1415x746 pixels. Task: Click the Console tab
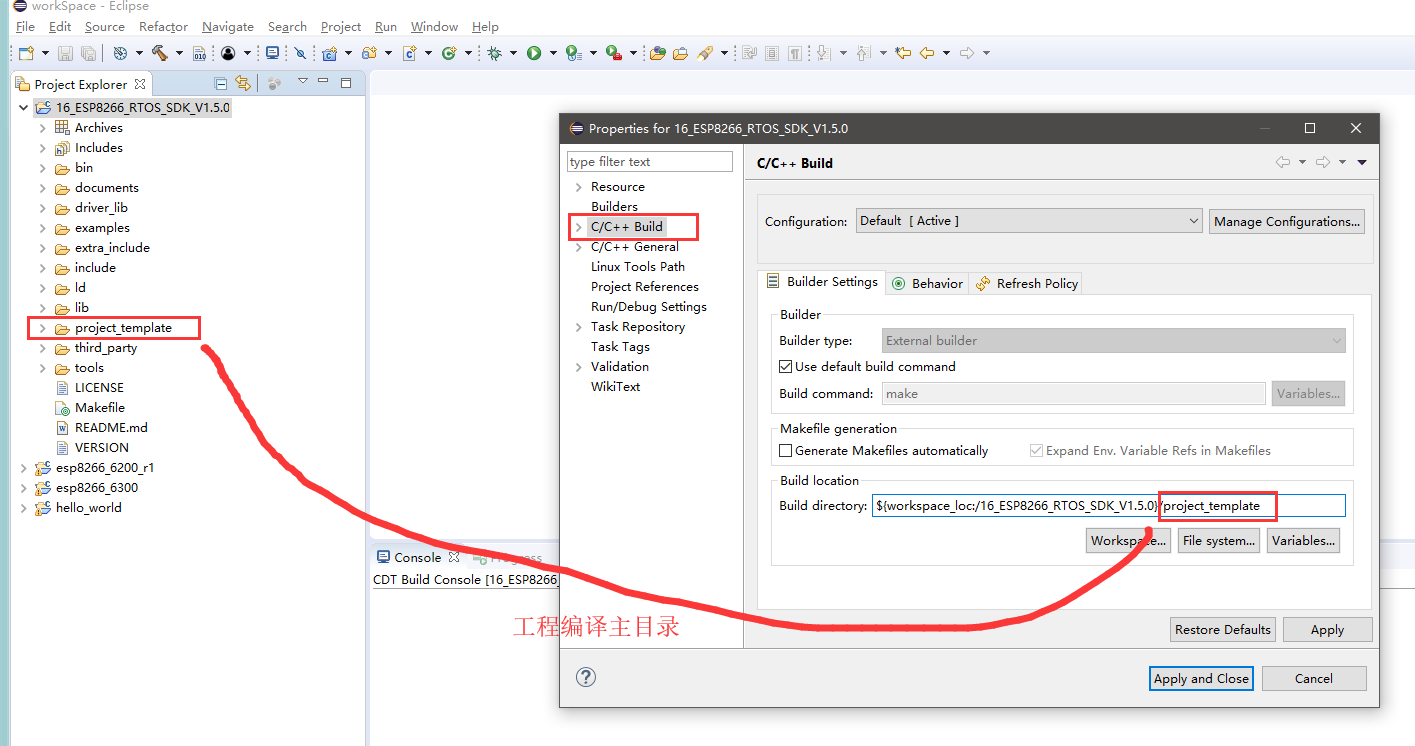417,558
